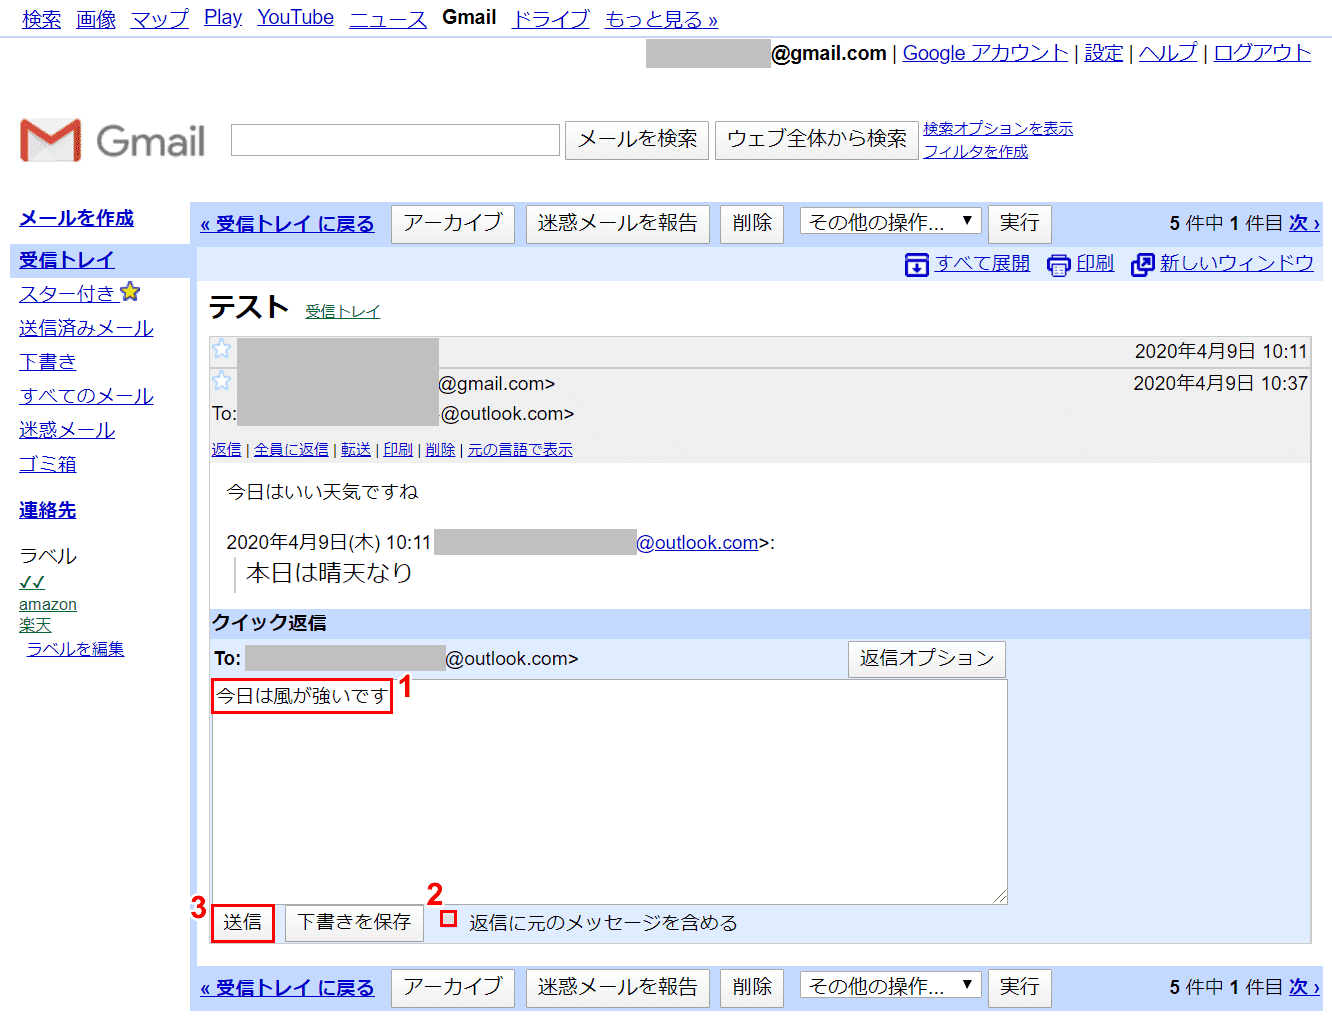Click the Gmail logo
The image size is (1332, 1029).
pyautogui.click(x=112, y=140)
